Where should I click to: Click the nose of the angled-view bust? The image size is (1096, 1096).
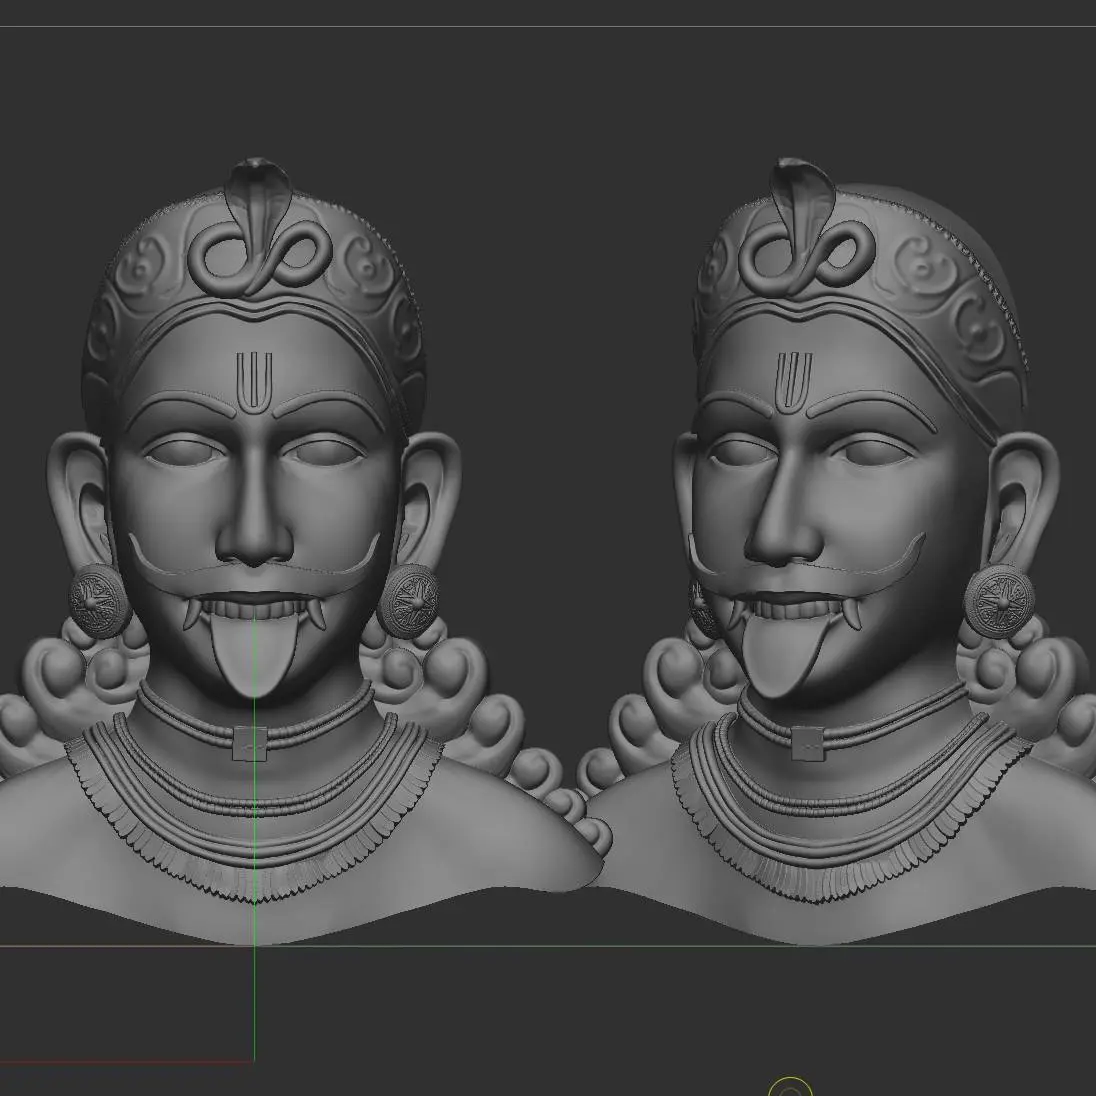coord(782,532)
